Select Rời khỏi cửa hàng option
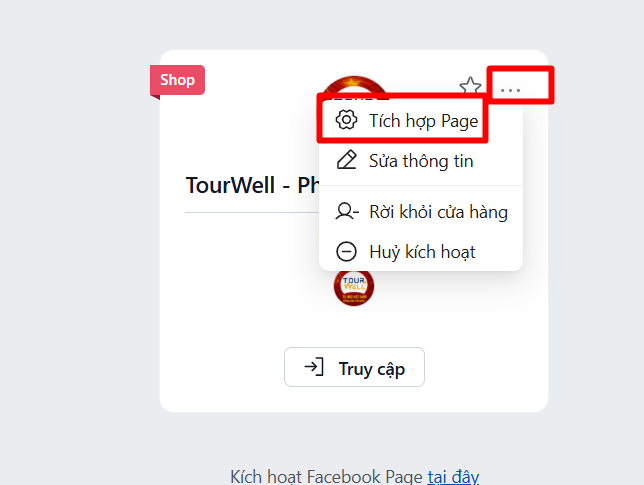Image resolution: width=644 pixels, height=485 pixels. [438, 212]
